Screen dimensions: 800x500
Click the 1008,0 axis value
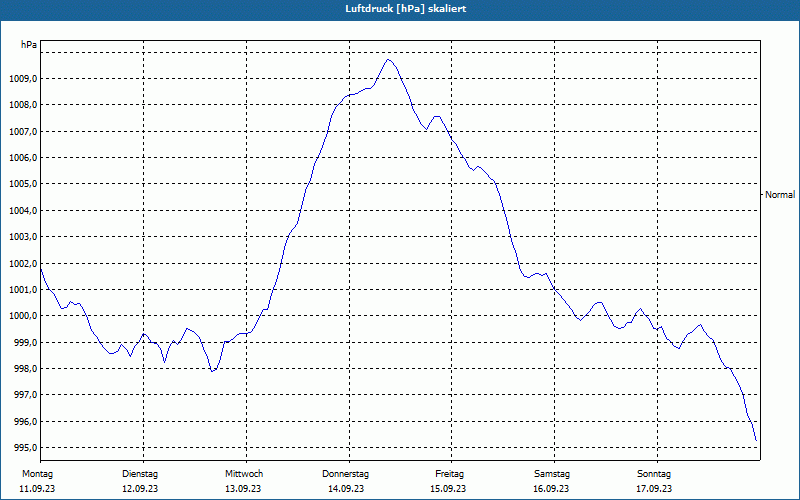click(x=23, y=105)
